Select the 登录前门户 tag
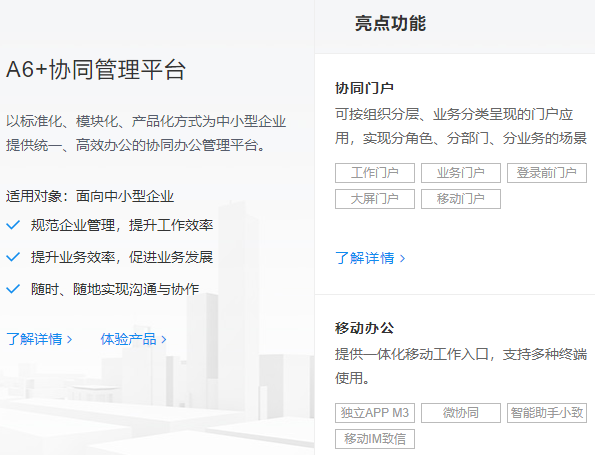 pos(547,173)
